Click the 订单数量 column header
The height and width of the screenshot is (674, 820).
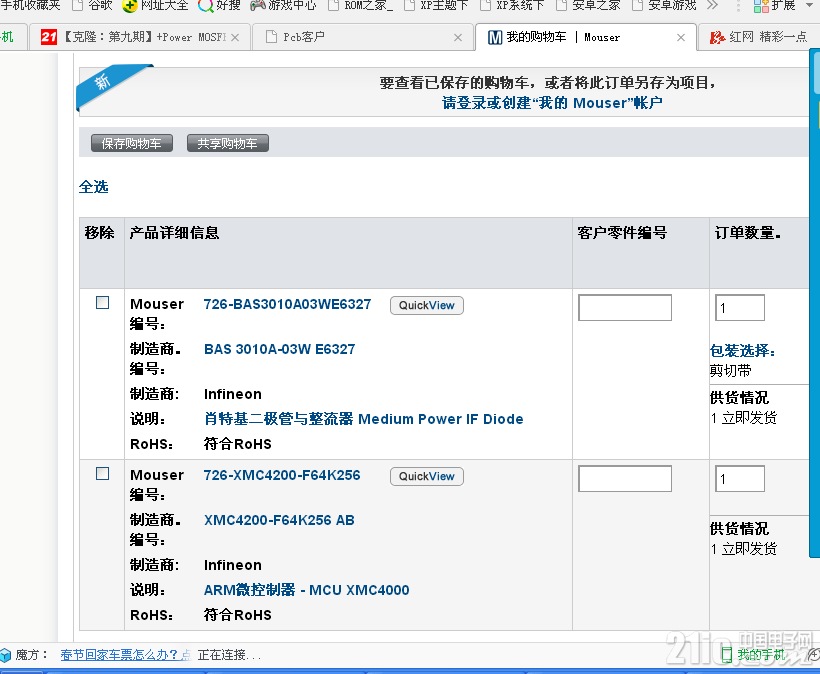[748, 233]
